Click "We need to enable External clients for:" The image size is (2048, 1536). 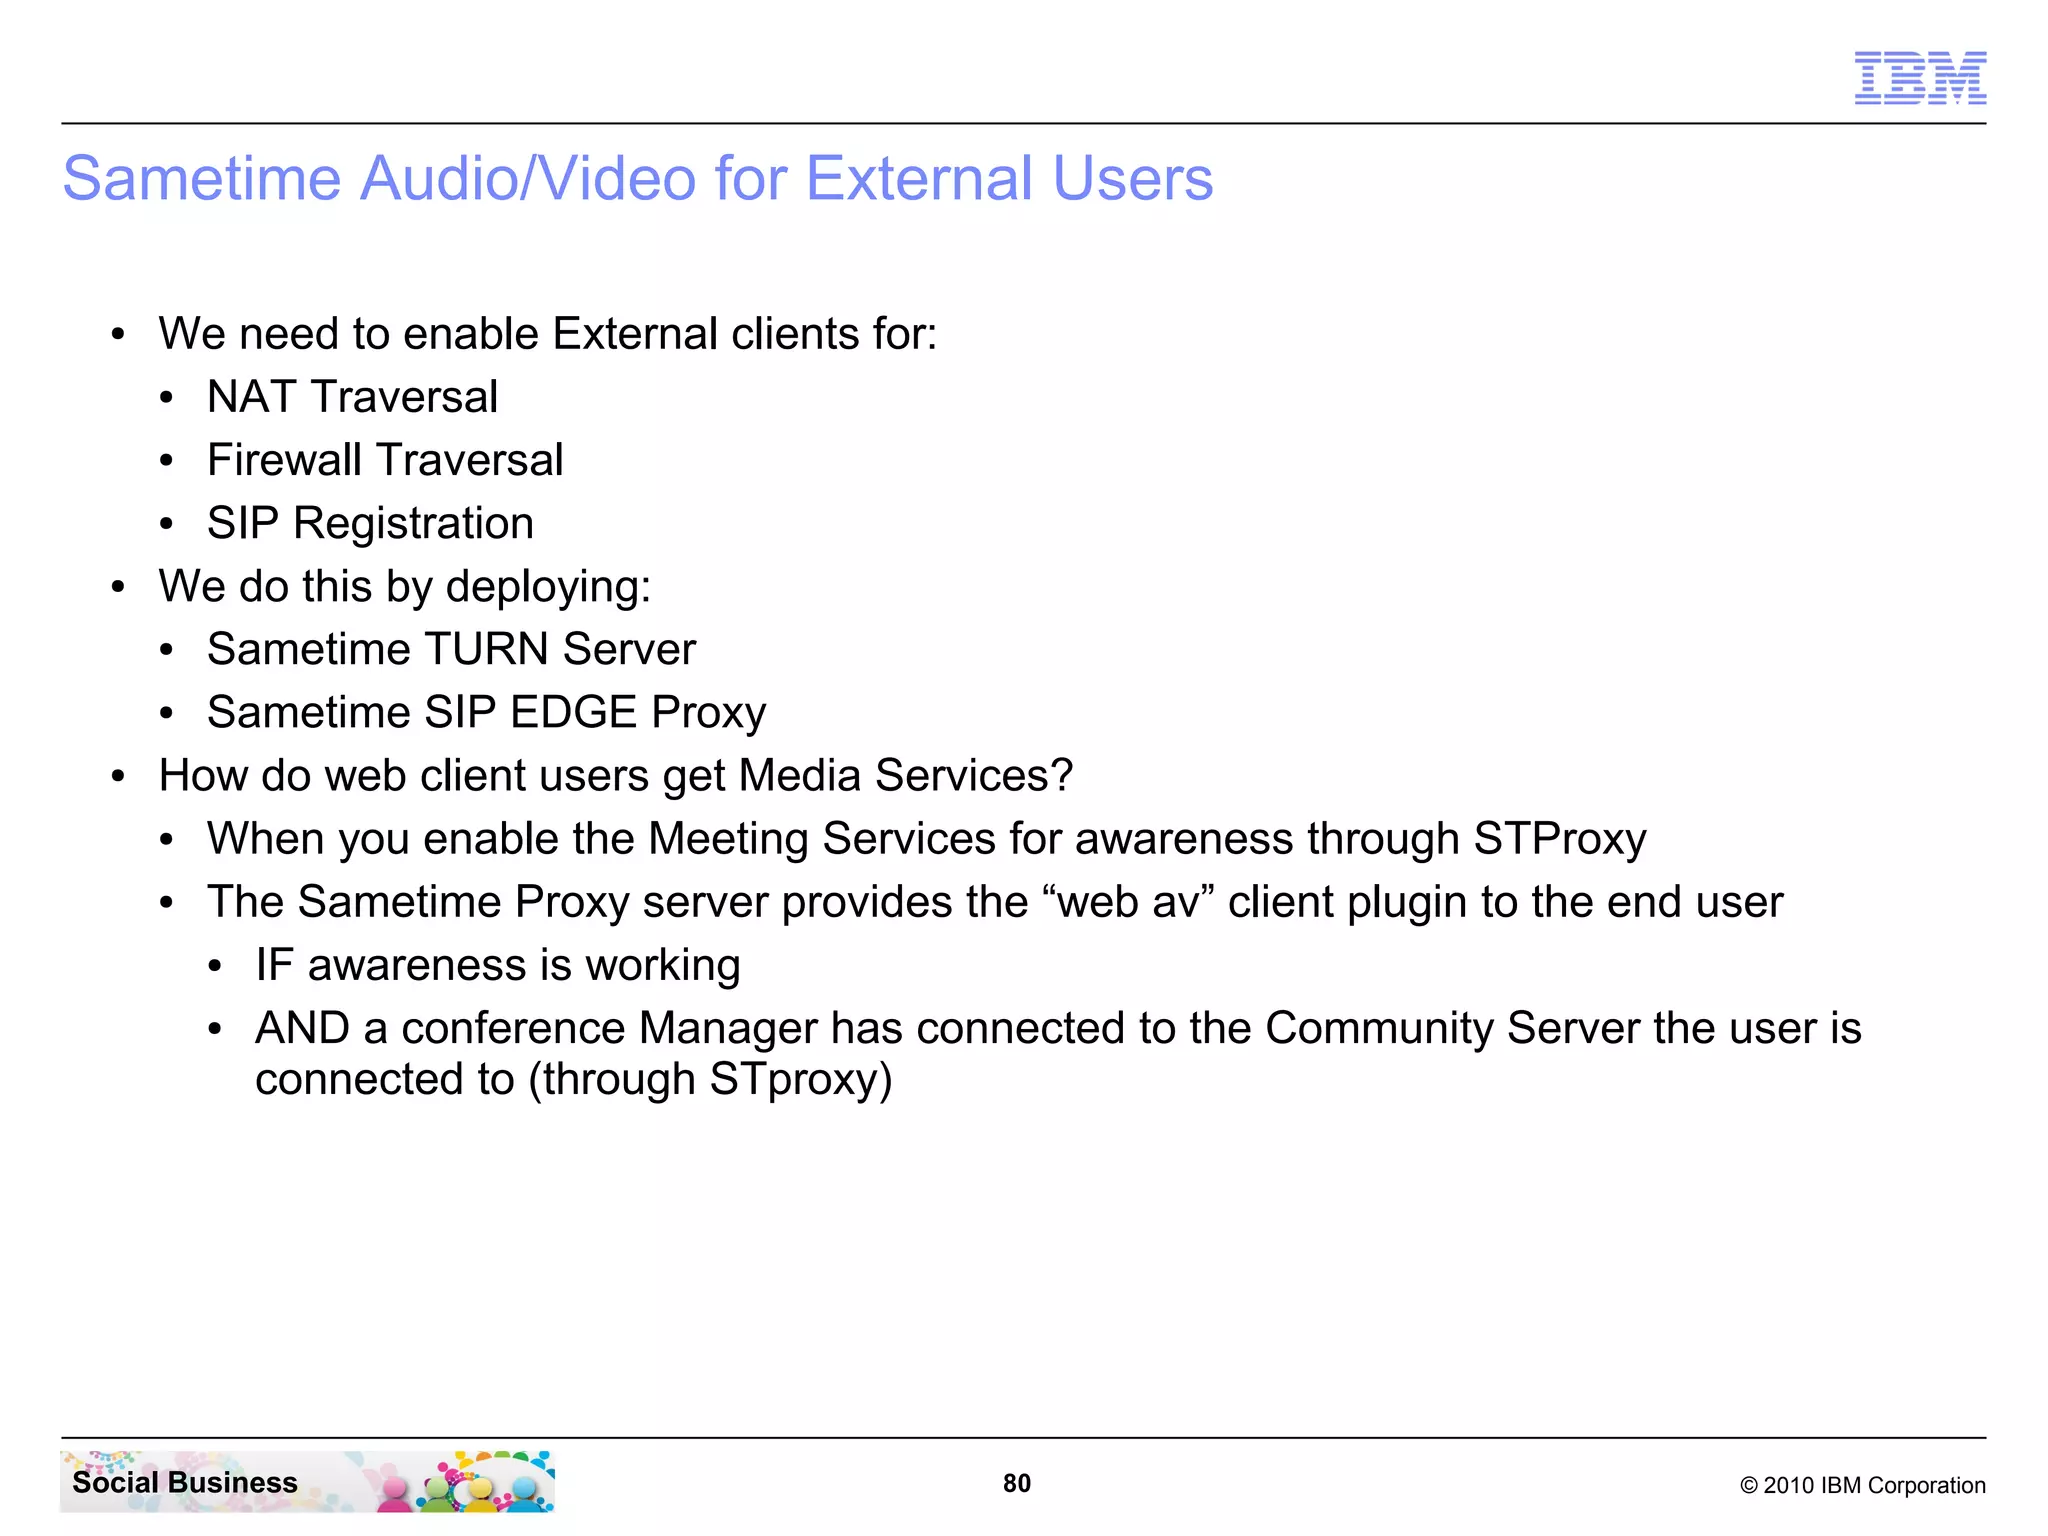coord(548,334)
